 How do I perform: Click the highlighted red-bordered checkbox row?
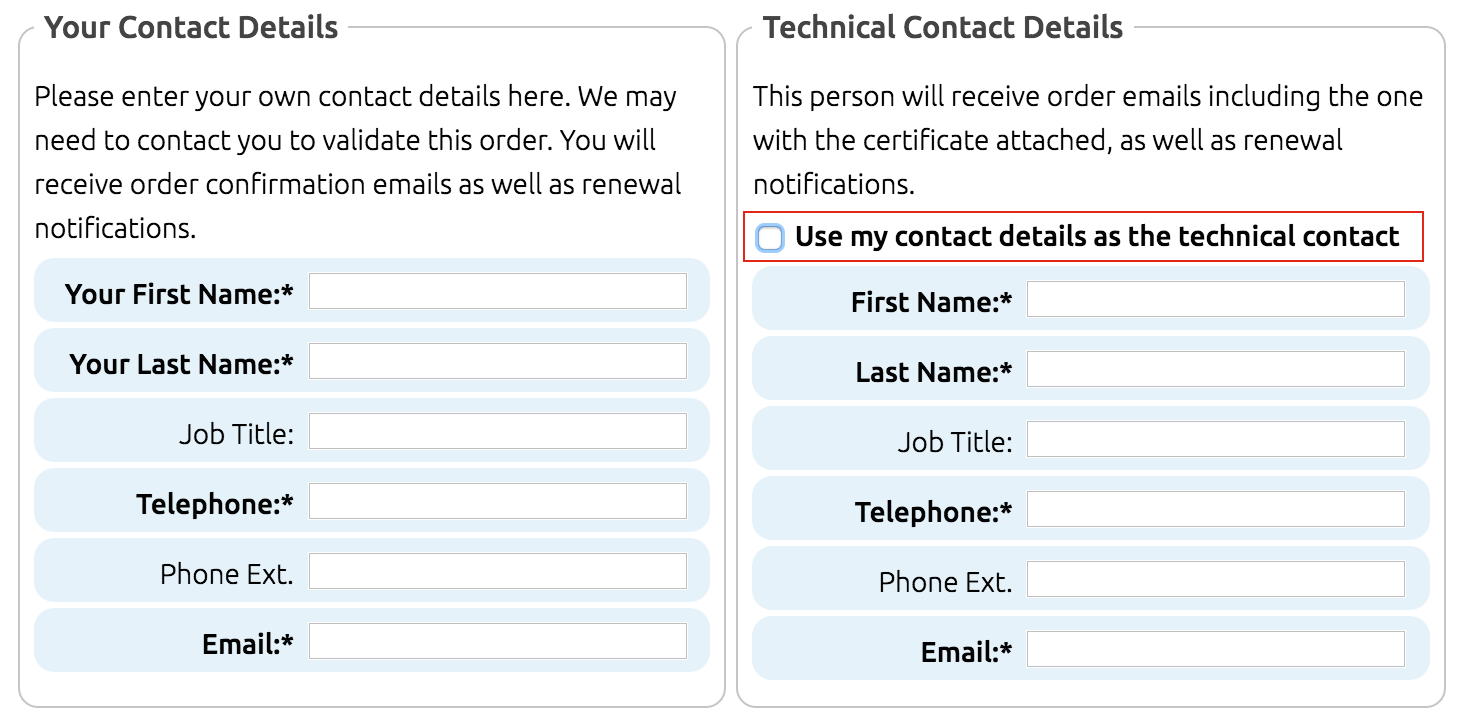tap(1083, 237)
